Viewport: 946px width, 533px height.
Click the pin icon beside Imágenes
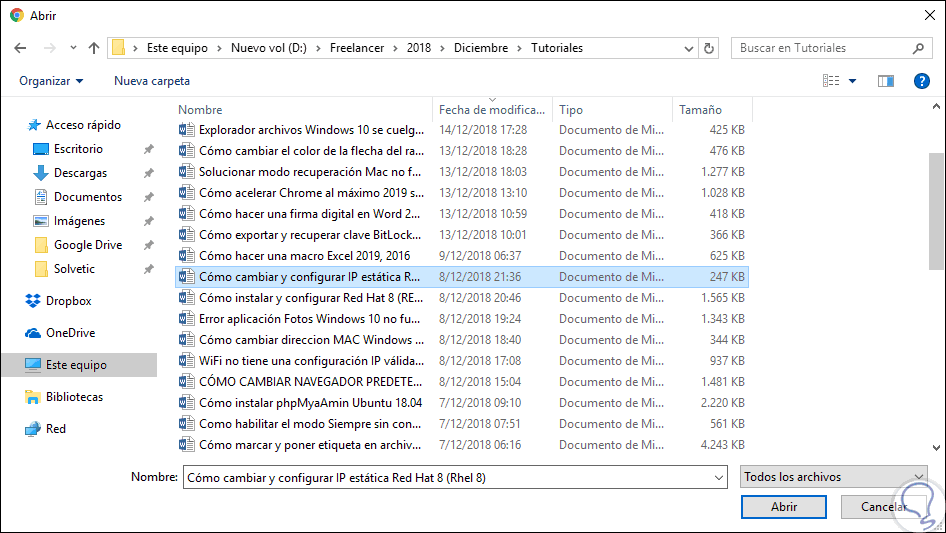148,222
